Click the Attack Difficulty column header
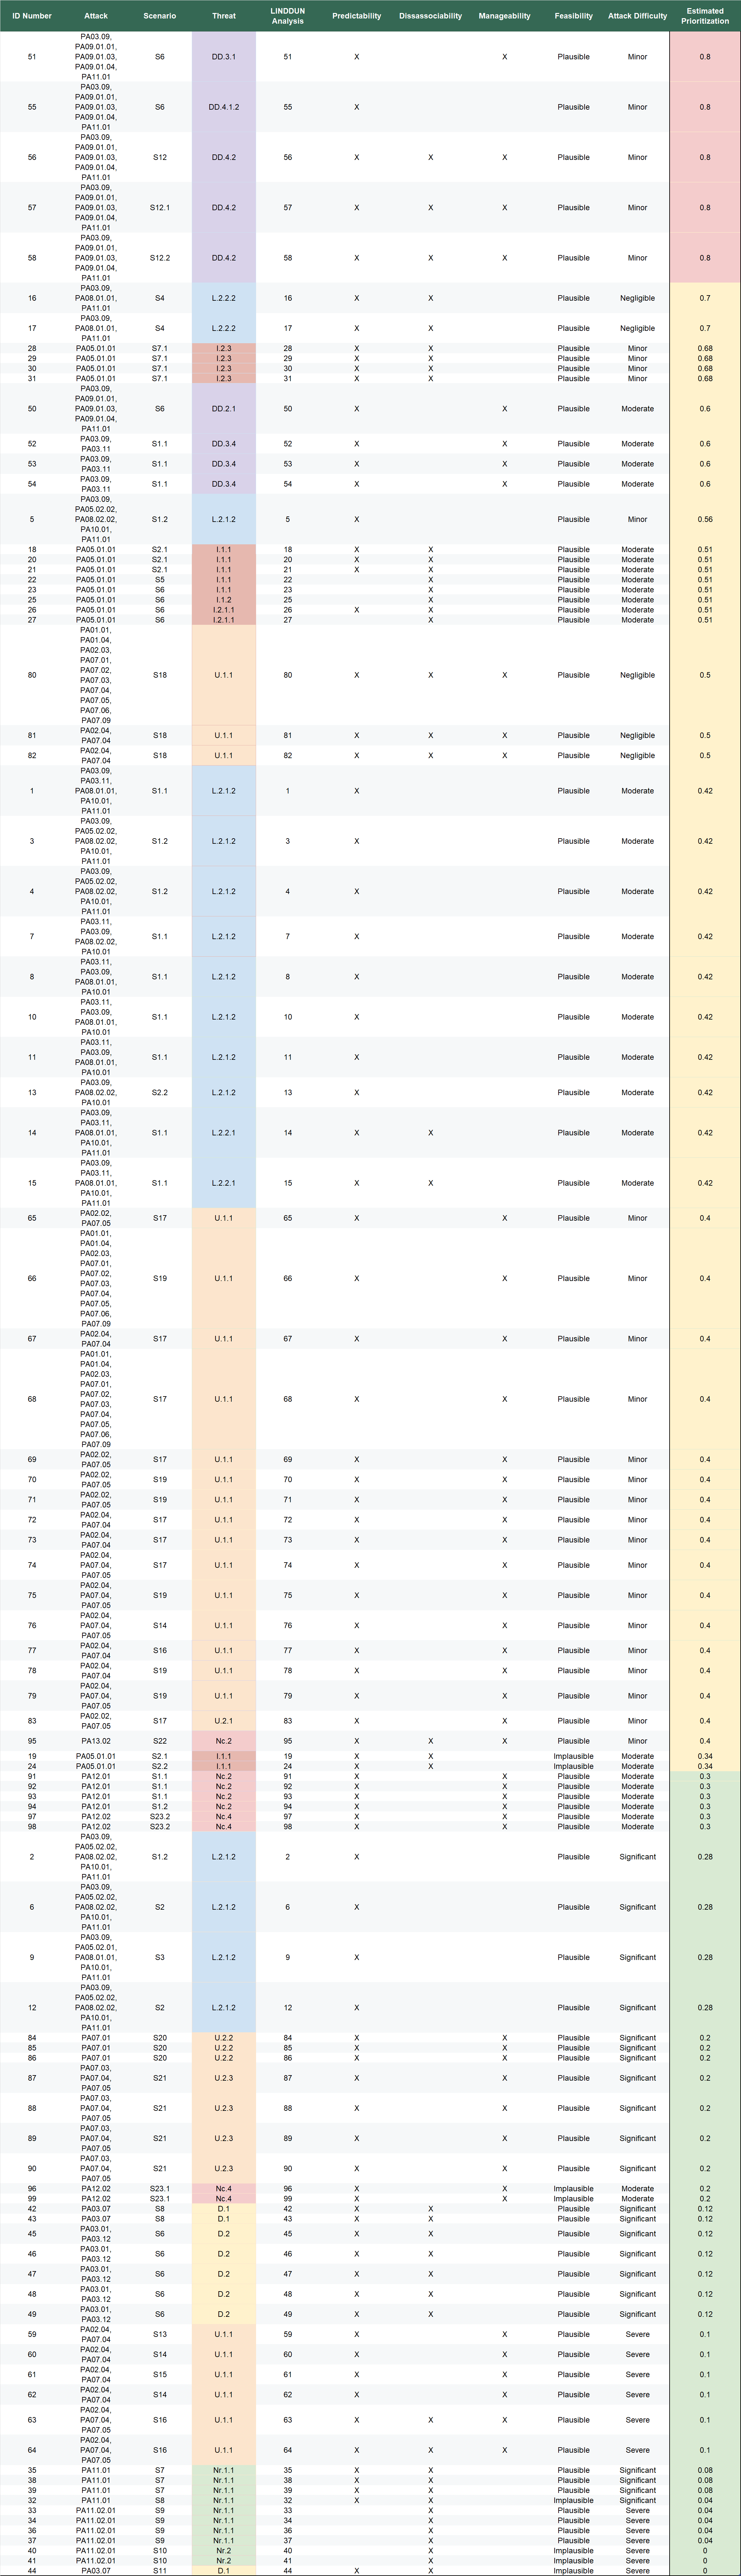This screenshot has height=2576, width=741. tap(637, 16)
